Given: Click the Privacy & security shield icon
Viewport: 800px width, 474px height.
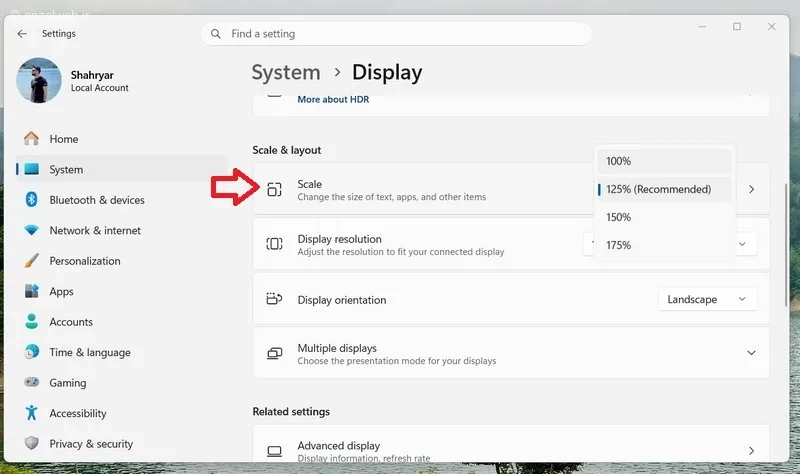Looking at the screenshot, I should point(31,443).
